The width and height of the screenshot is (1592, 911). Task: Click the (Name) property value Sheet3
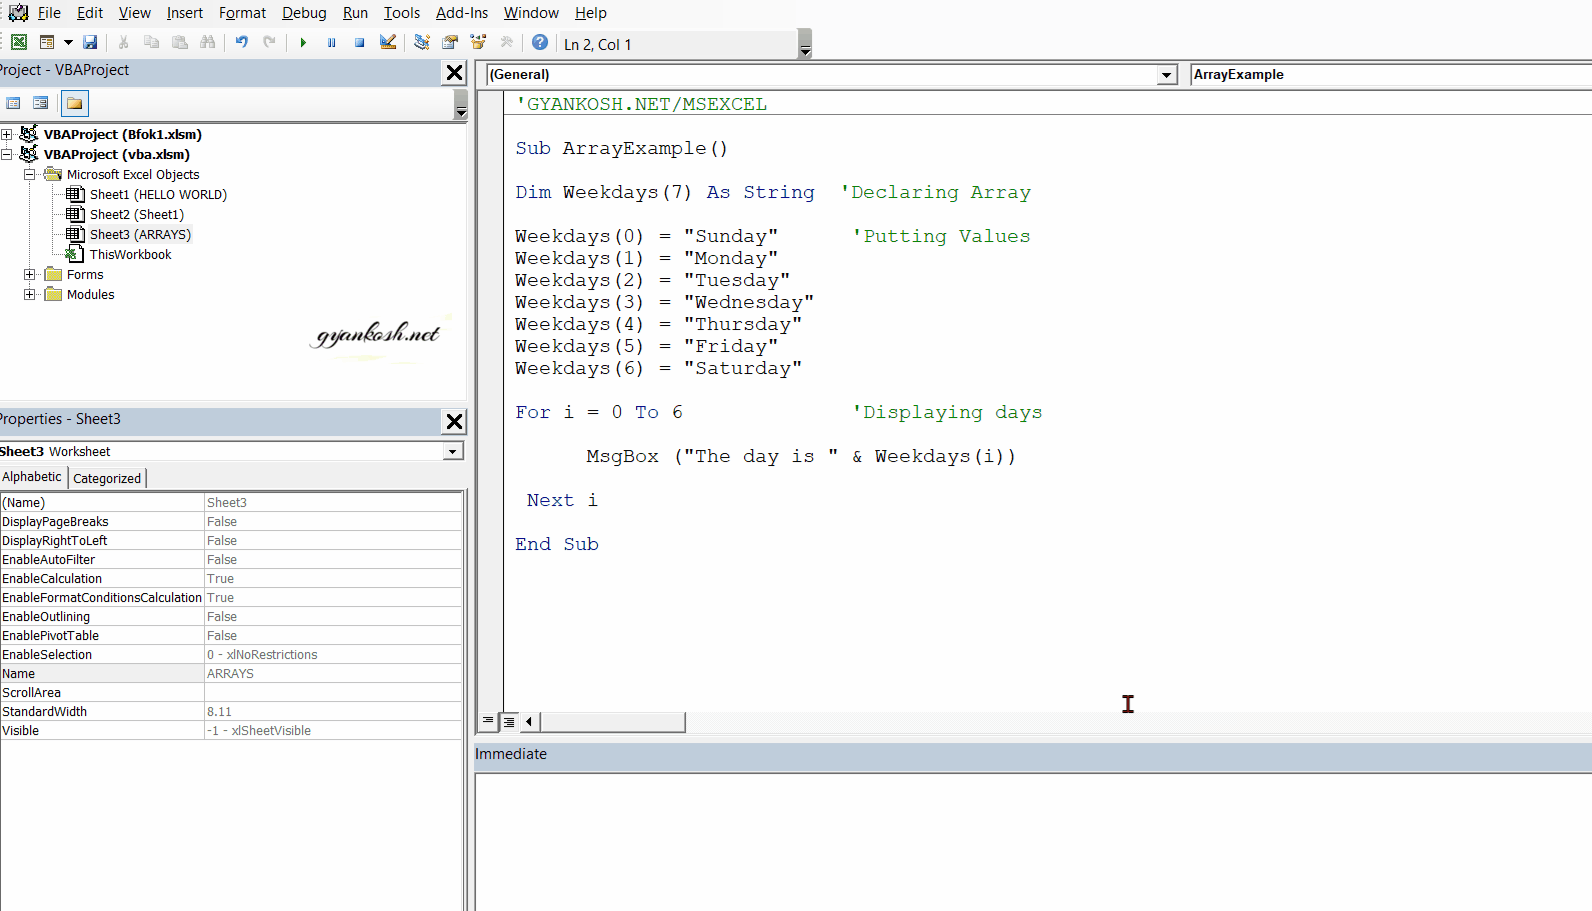coord(333,502)
